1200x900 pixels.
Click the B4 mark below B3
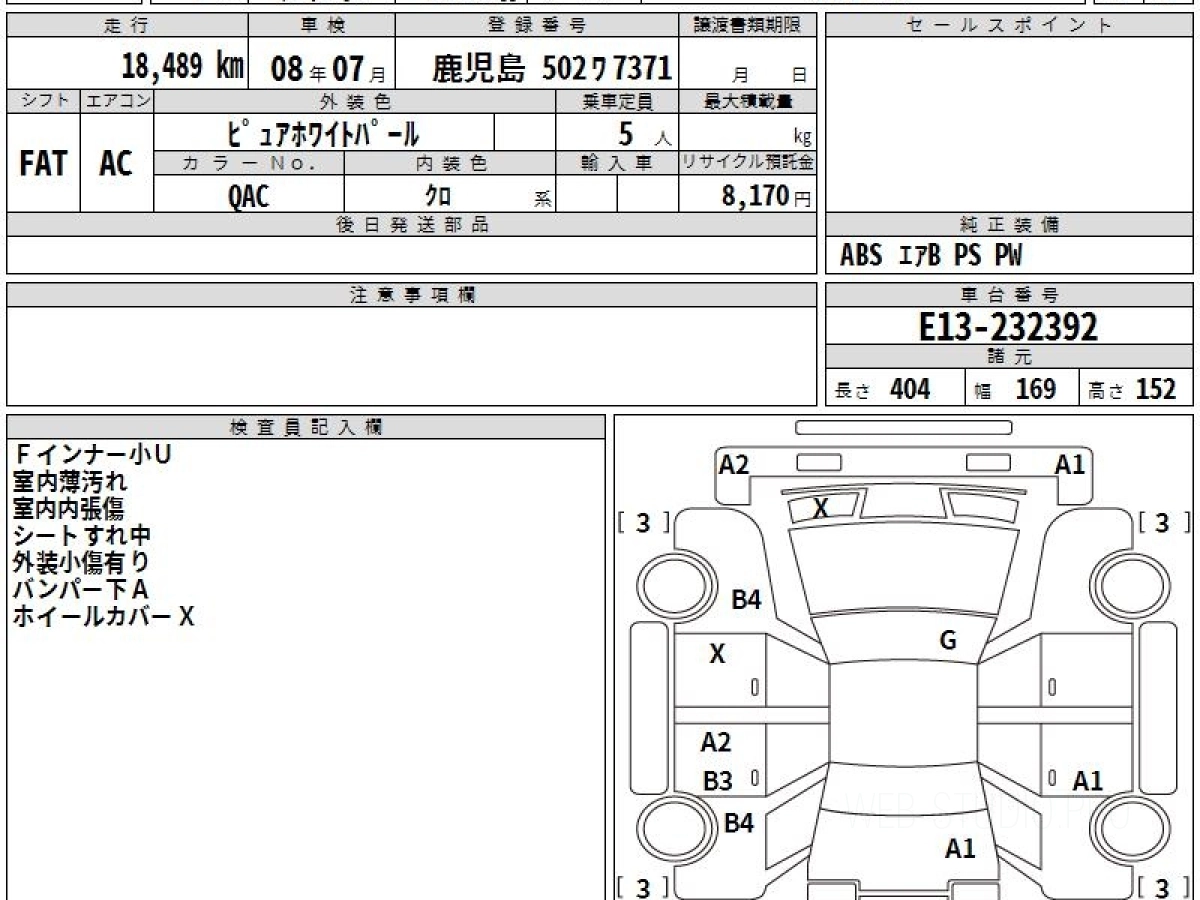tap(738, 824)
